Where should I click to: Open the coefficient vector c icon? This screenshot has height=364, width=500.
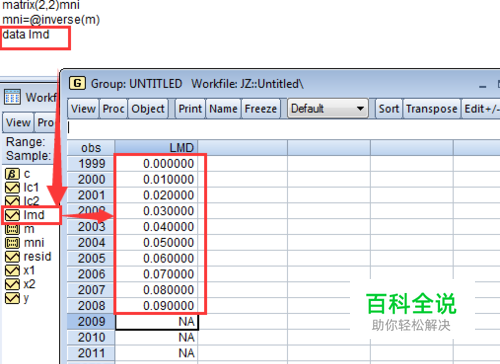point(12,174)
